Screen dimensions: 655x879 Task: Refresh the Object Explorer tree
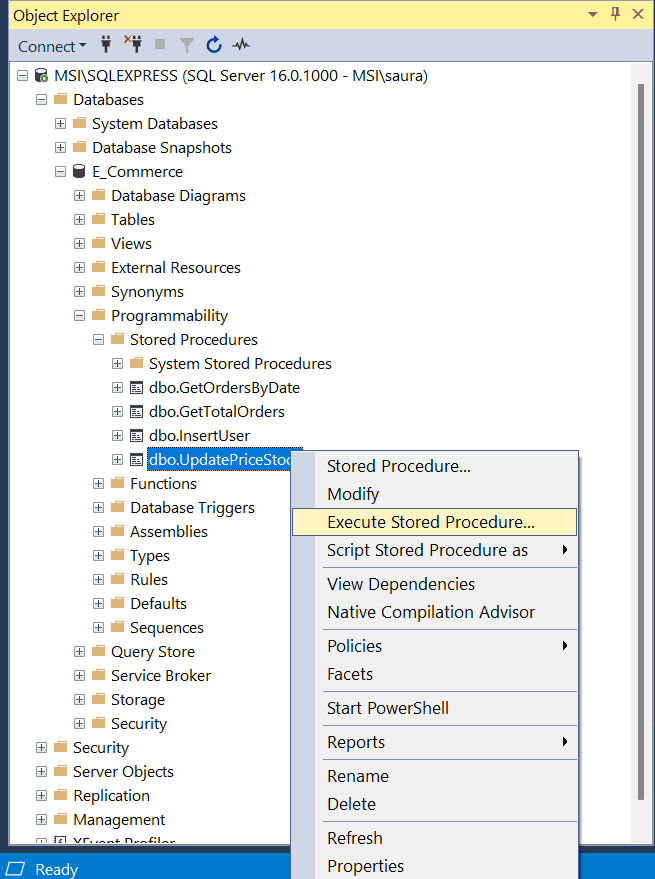(x=214, y=46)
